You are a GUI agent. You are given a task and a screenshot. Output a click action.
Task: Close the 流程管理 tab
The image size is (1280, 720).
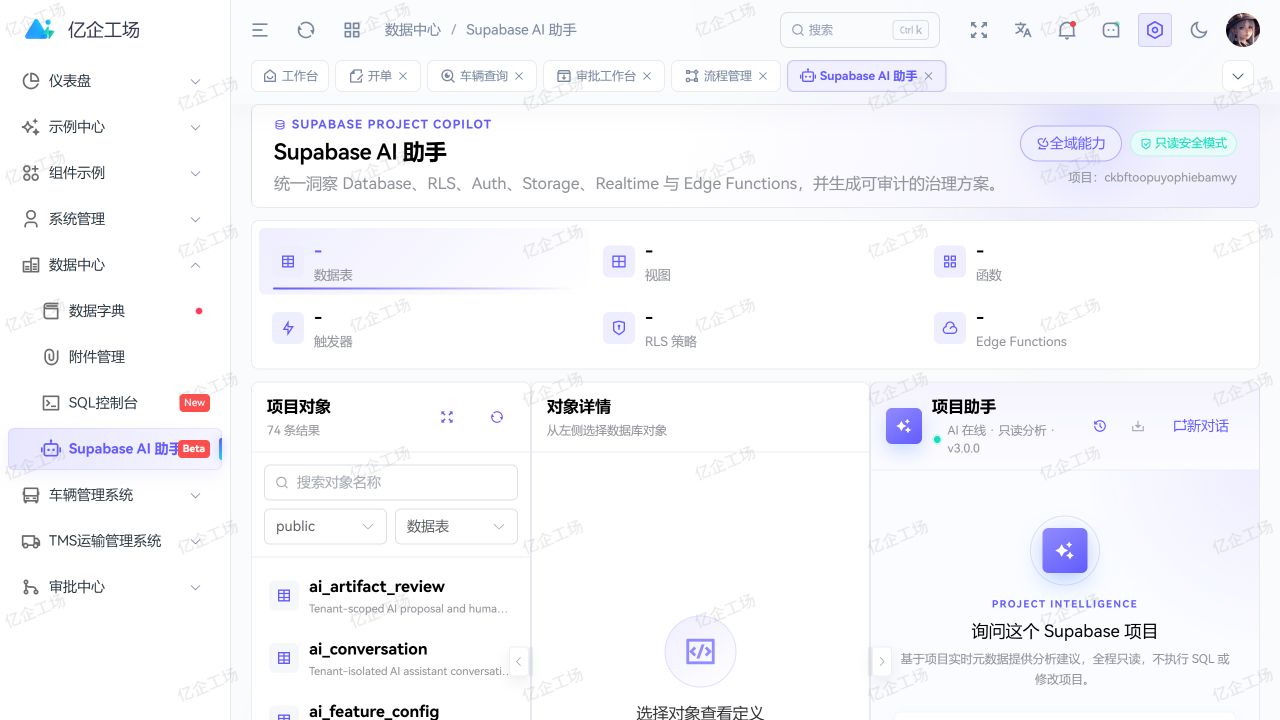[x=763, y=76]
